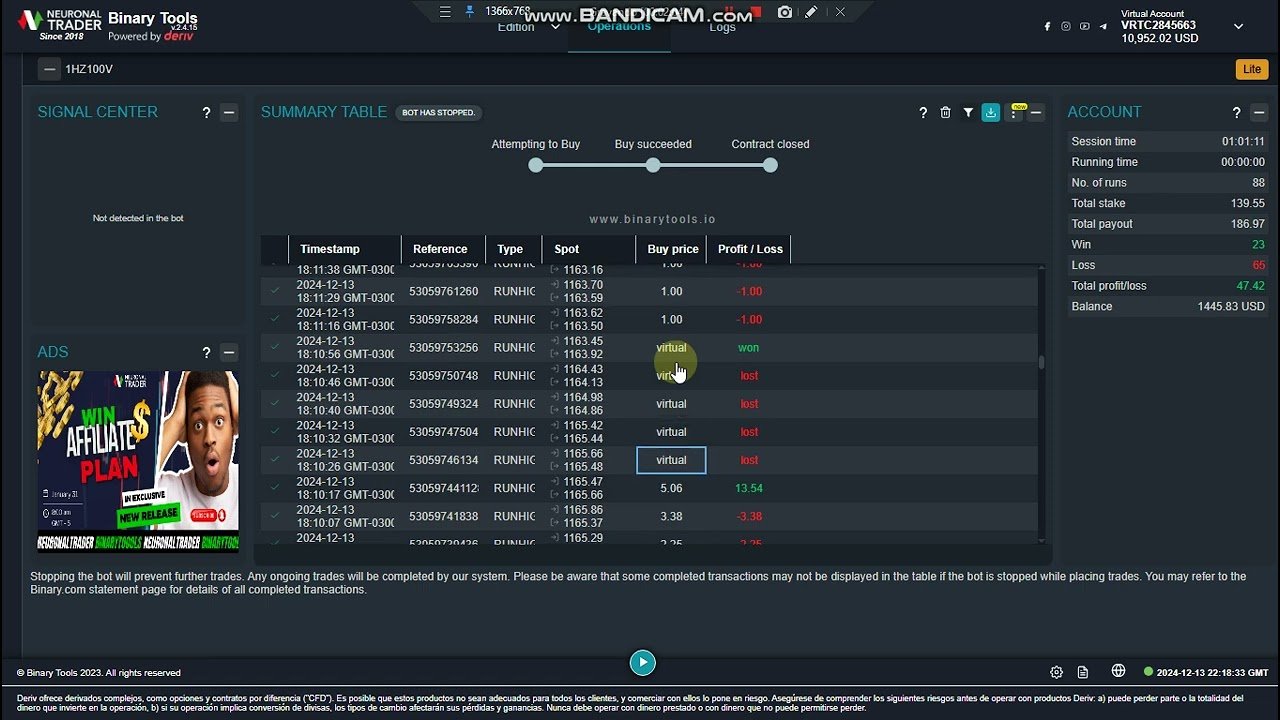
Task: Switch to the Operations tab
Action: 619,27
